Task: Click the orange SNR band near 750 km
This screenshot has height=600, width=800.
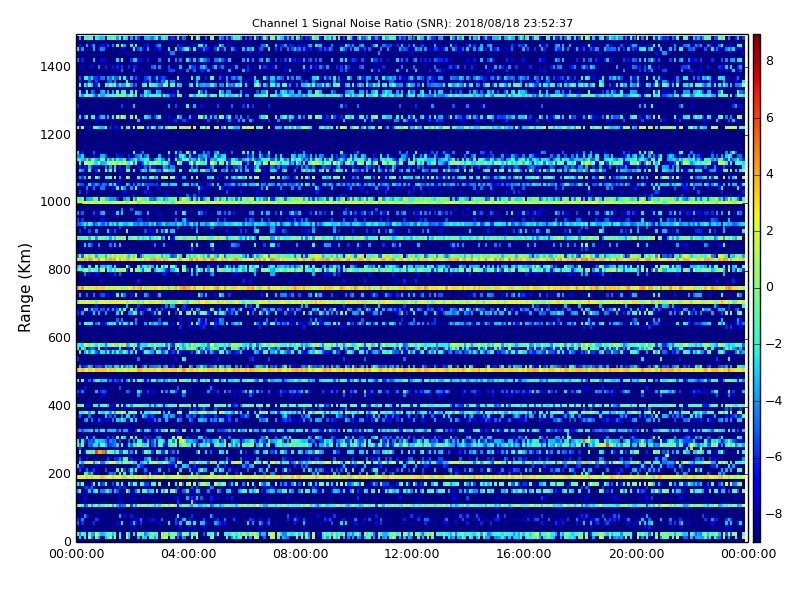Action: pyautogui.click(x=411, y=288)
